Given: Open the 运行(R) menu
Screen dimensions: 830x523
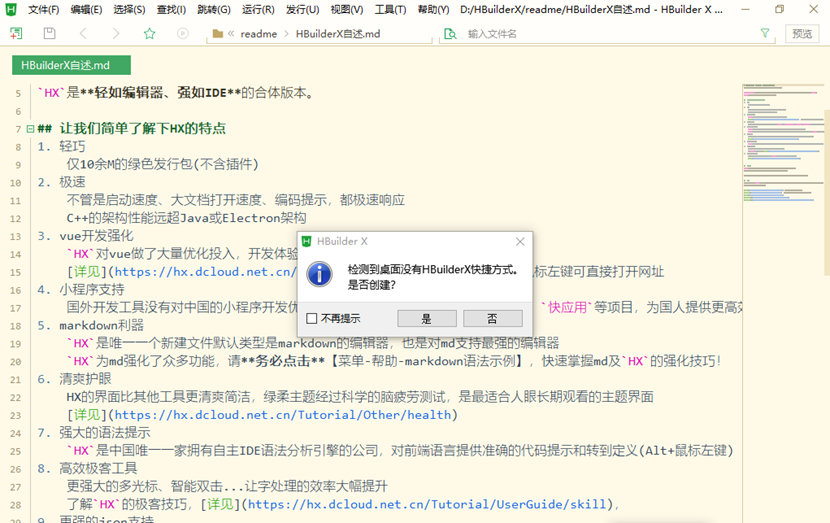Looking at the screenshot, I should 258,10.
